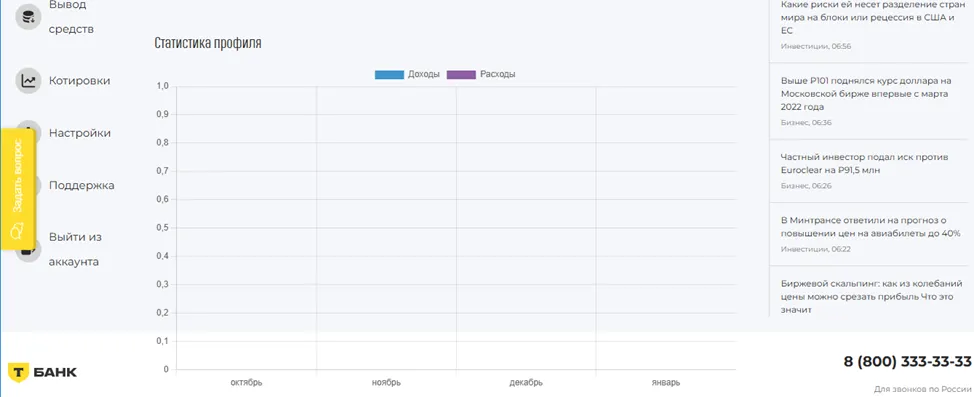Screen dimensions: 974x397
Task: Click the ноябрь axis label
Action: click(386, 383)
